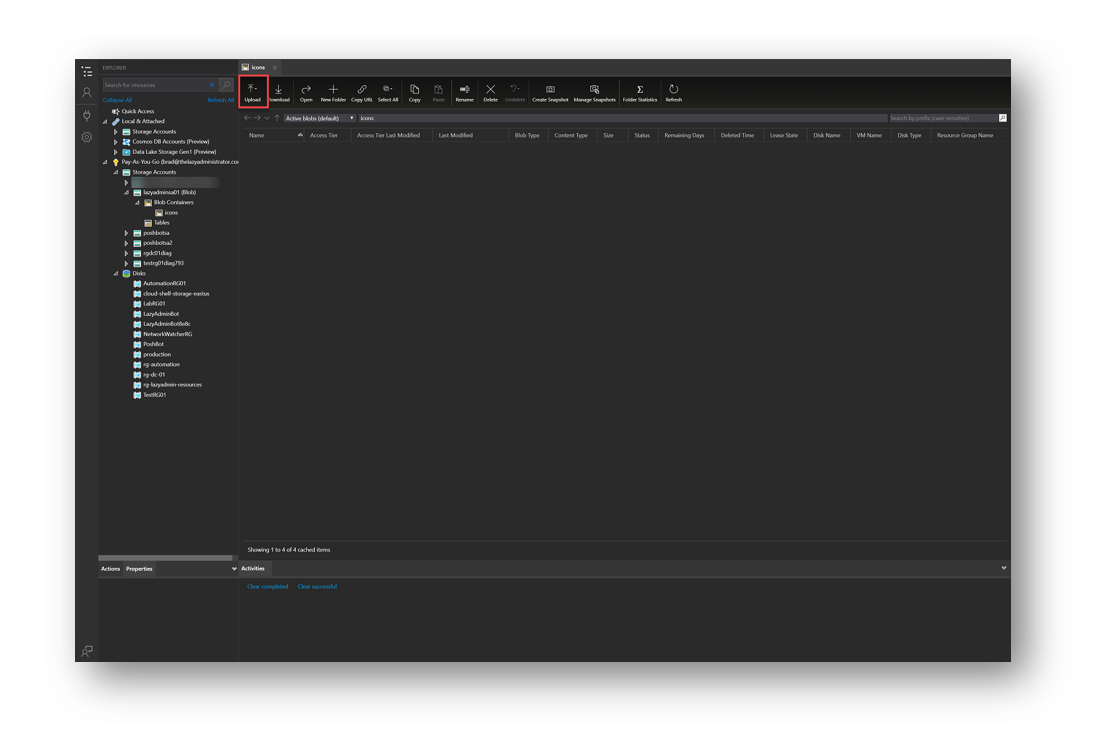Select the icons blob container in tree
Image resolution: width=1094 pixels, height=738 pixels.
point(171,213)
